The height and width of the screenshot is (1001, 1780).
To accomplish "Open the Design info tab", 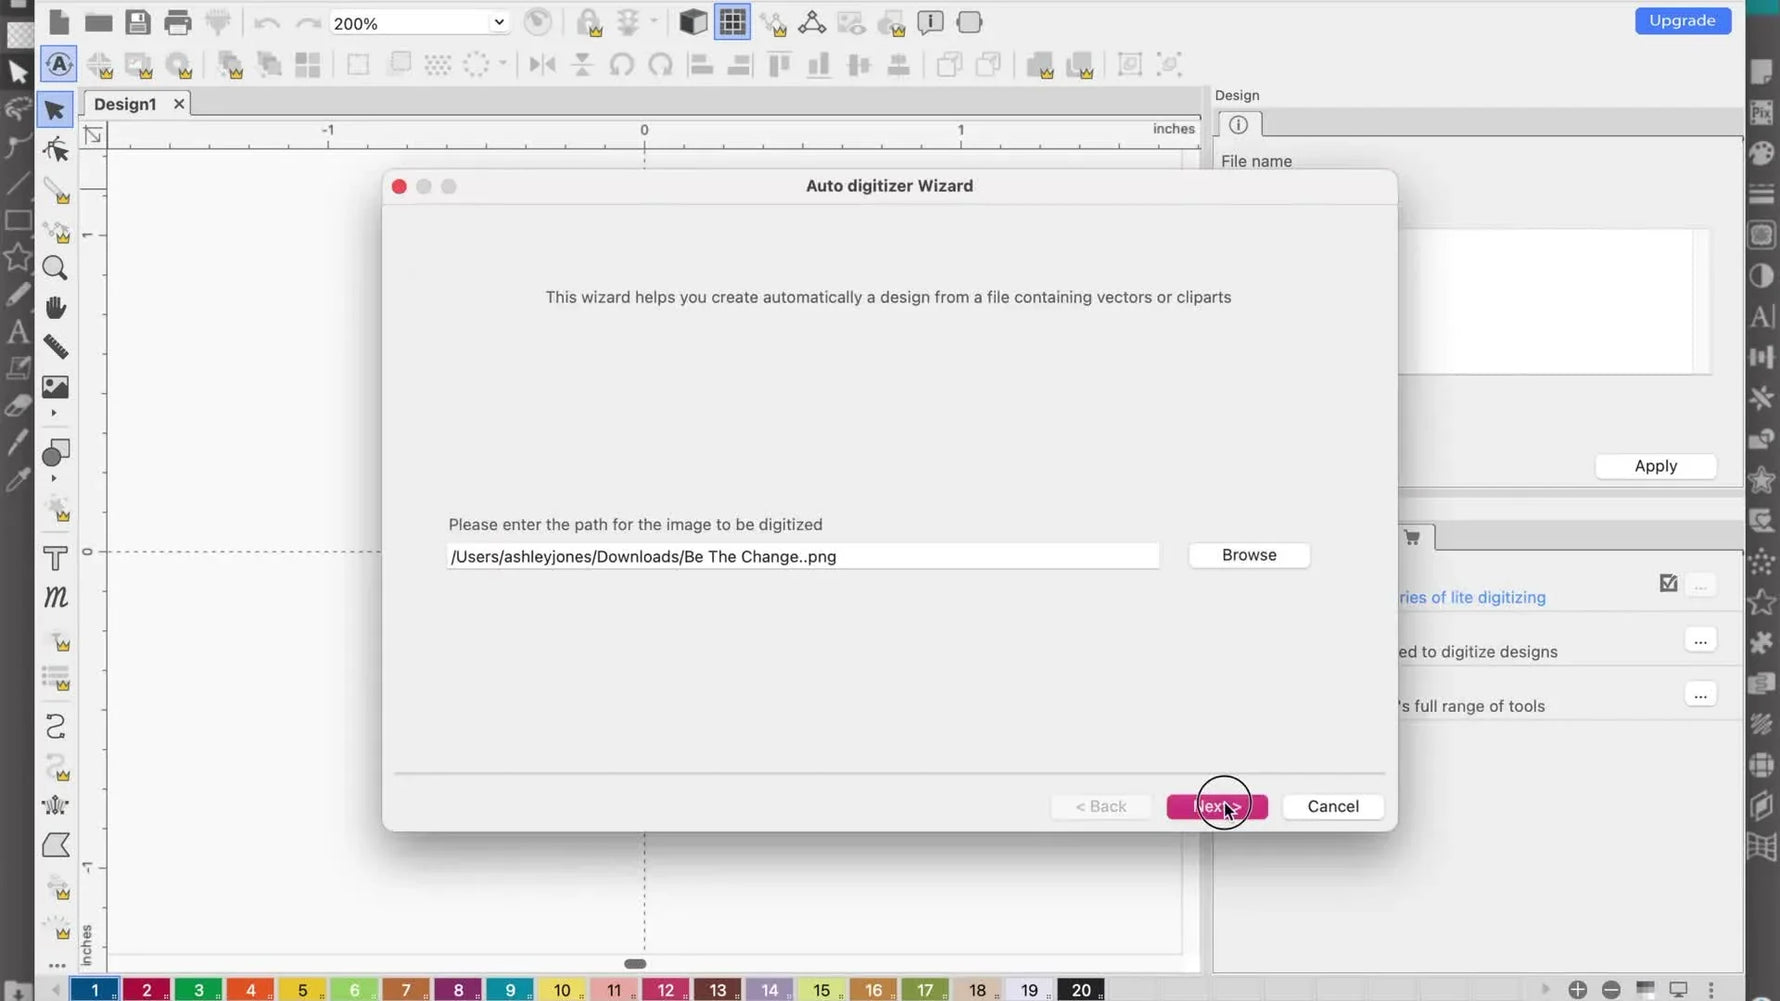I will point(1238,125).
